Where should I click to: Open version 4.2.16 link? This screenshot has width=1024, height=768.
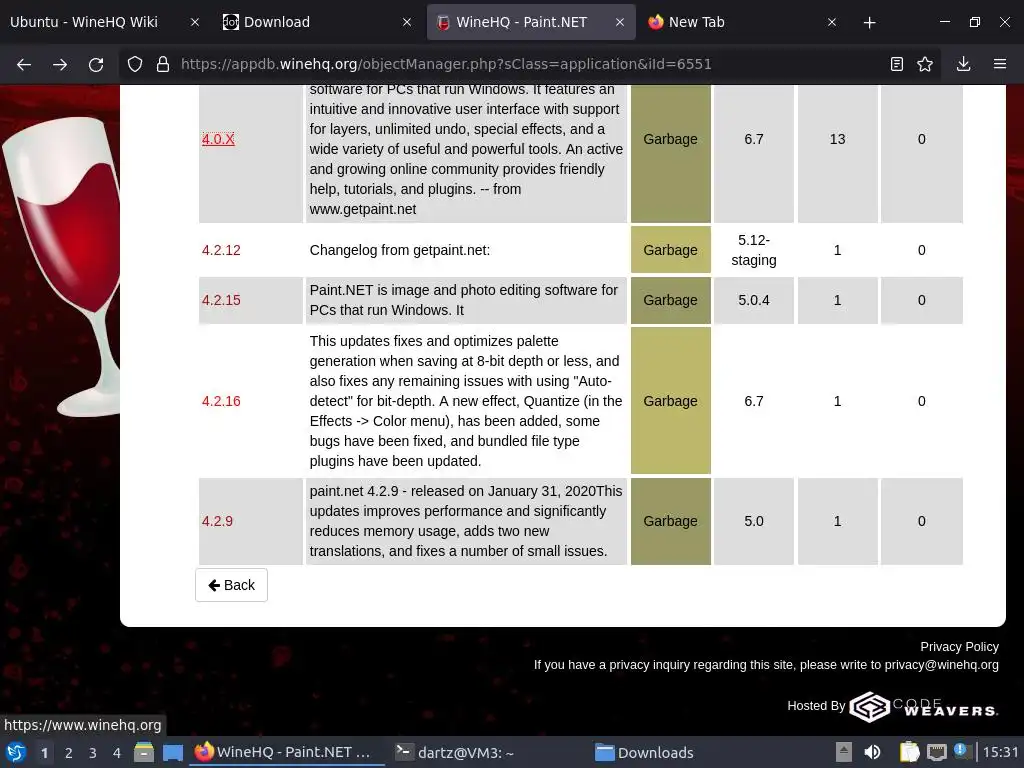click(x=221, y=401)
